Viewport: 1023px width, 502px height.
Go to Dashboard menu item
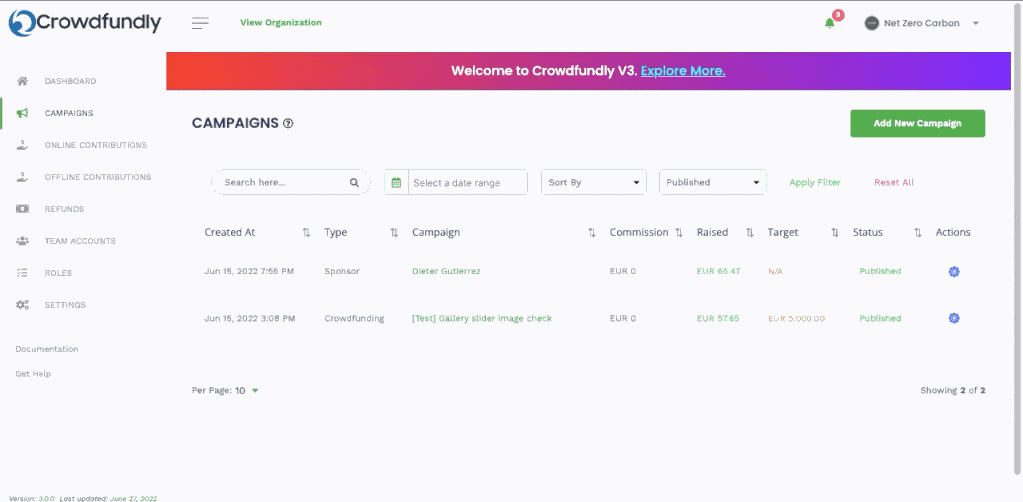70,81
